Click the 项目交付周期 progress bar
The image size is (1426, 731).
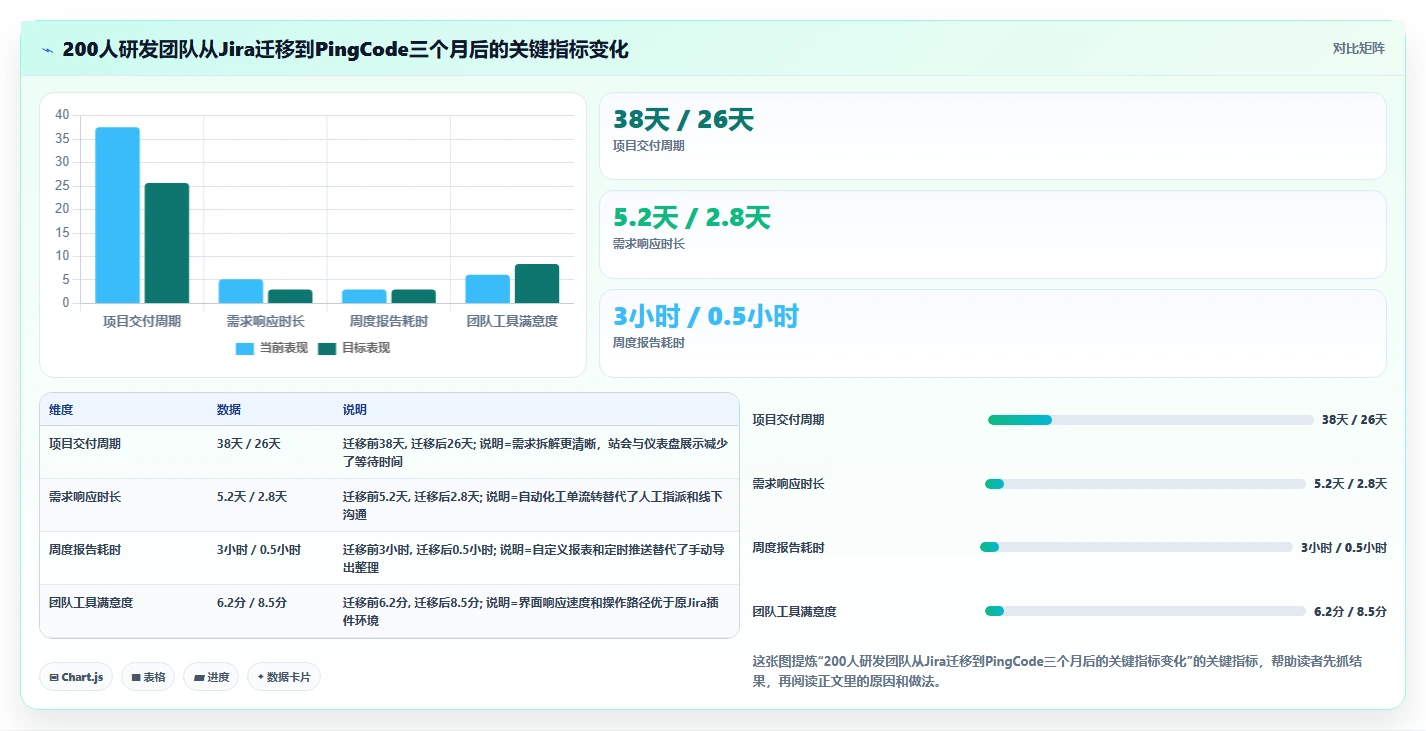1150,420
